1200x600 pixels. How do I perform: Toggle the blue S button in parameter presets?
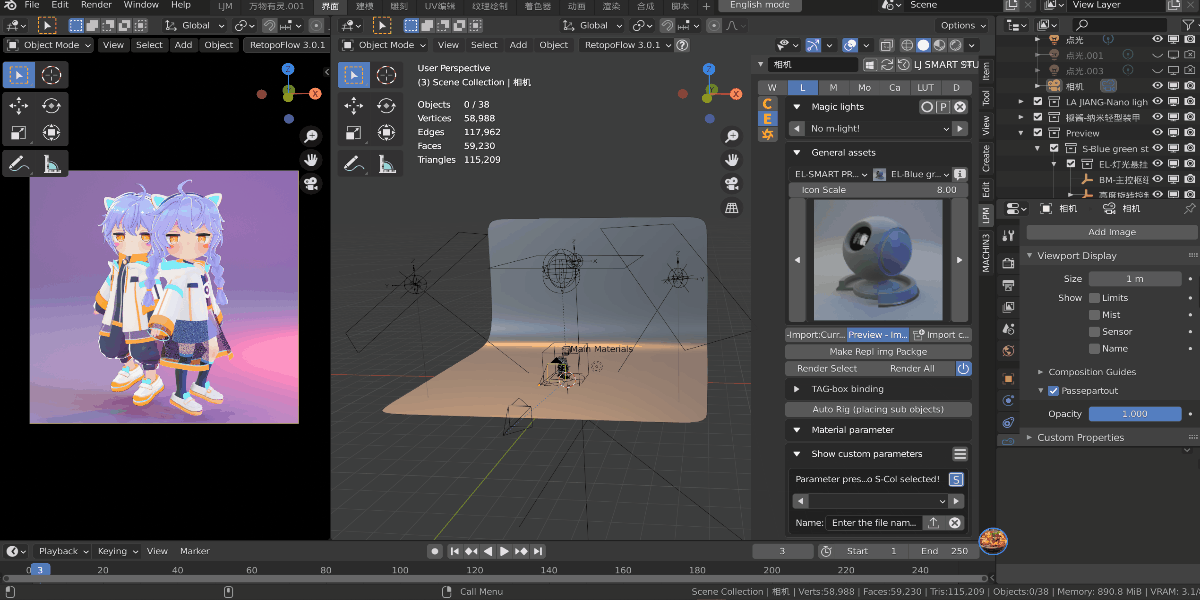point(955,479)
